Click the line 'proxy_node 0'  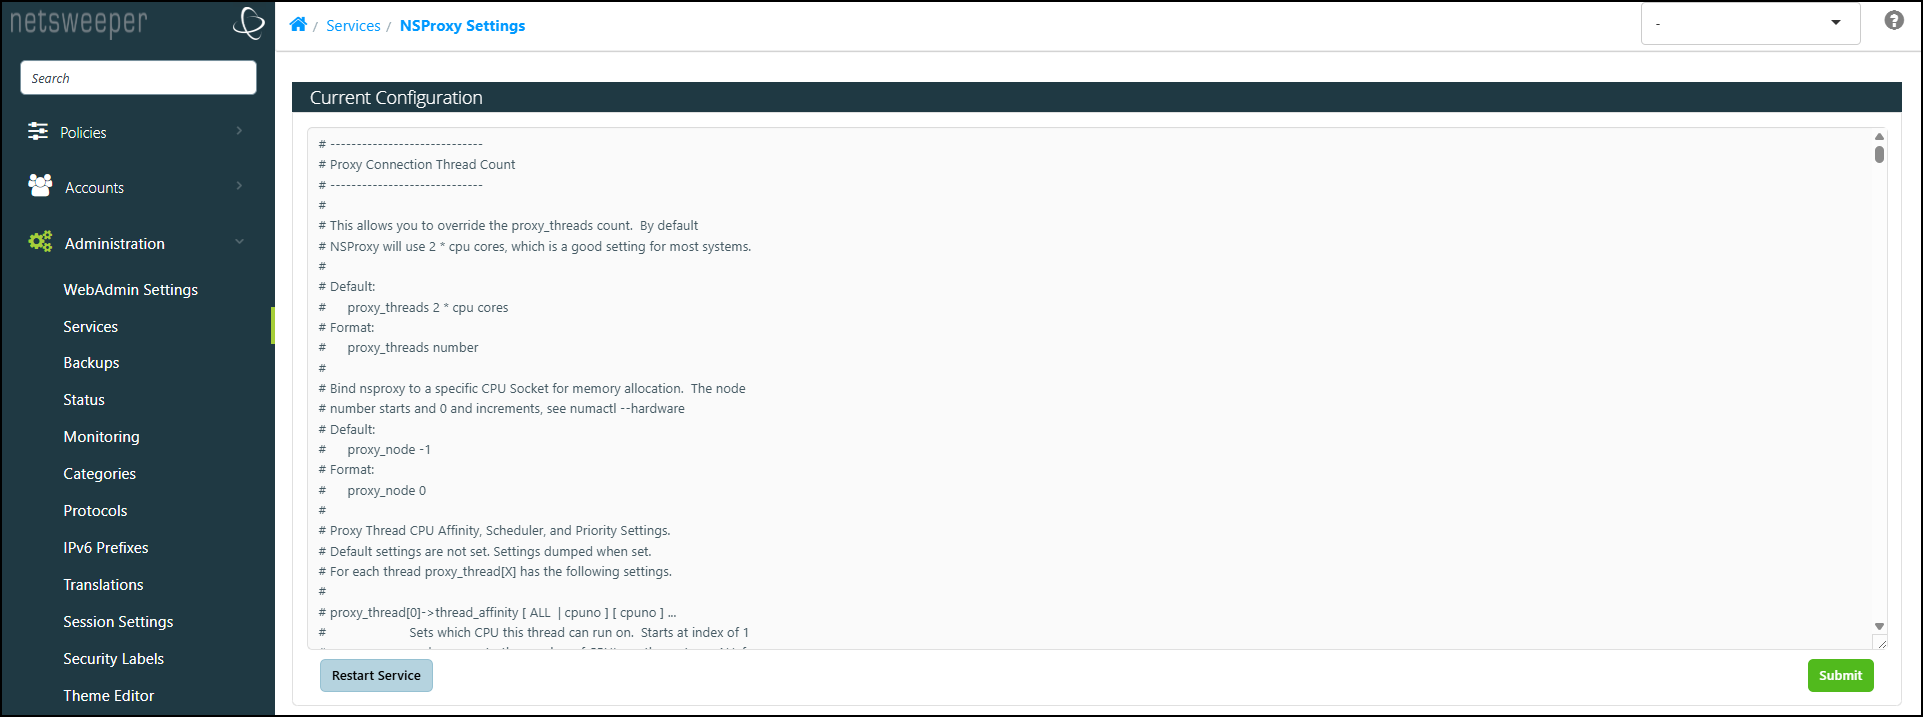(387, 490)
